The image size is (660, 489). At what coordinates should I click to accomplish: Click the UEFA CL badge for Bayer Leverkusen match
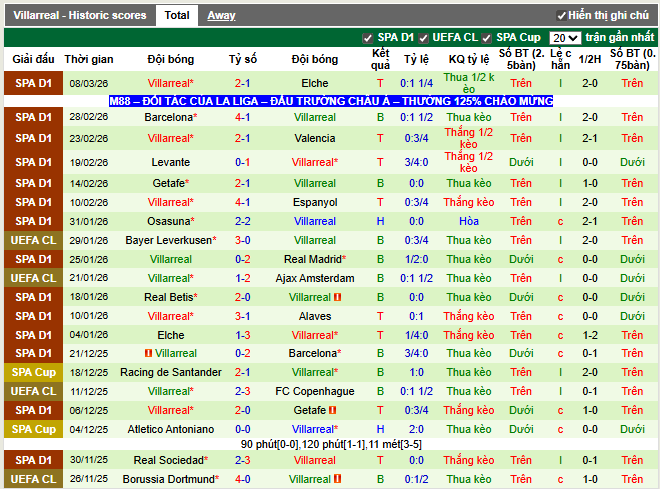pos(33,240)
